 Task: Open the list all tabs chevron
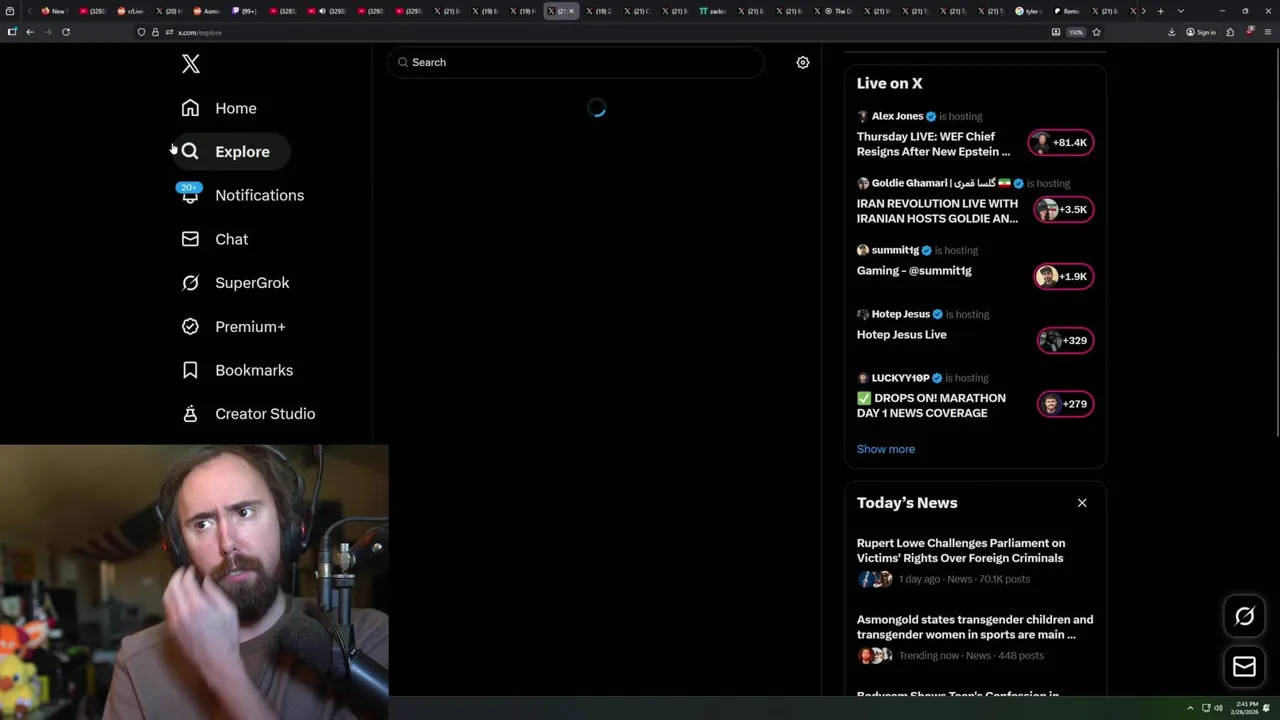[1181, 11]
